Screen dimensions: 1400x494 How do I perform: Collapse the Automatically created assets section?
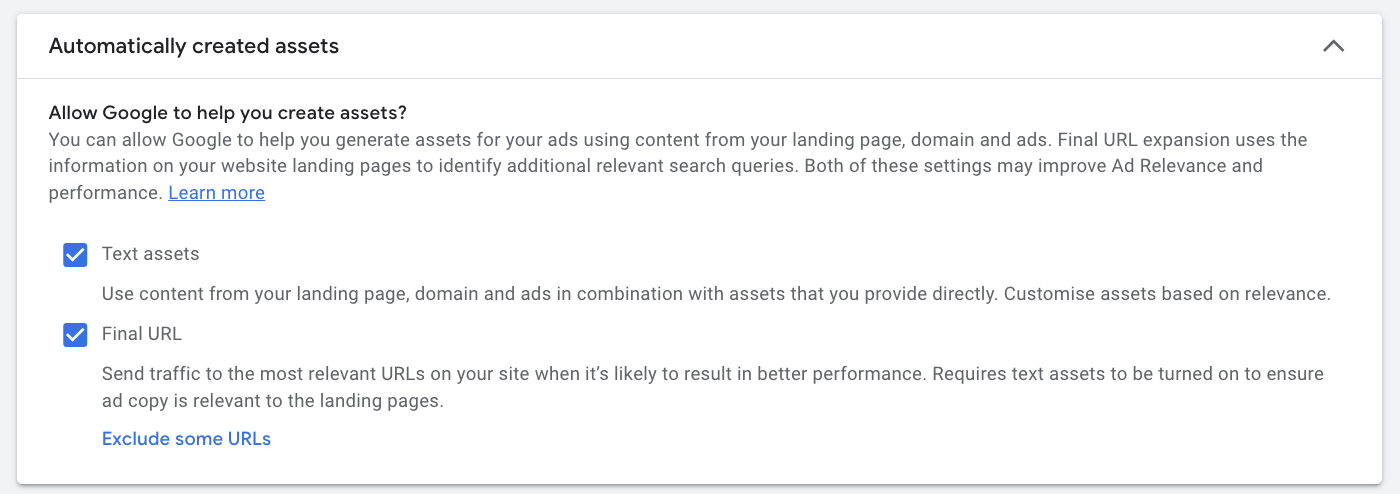(1333, 46)
